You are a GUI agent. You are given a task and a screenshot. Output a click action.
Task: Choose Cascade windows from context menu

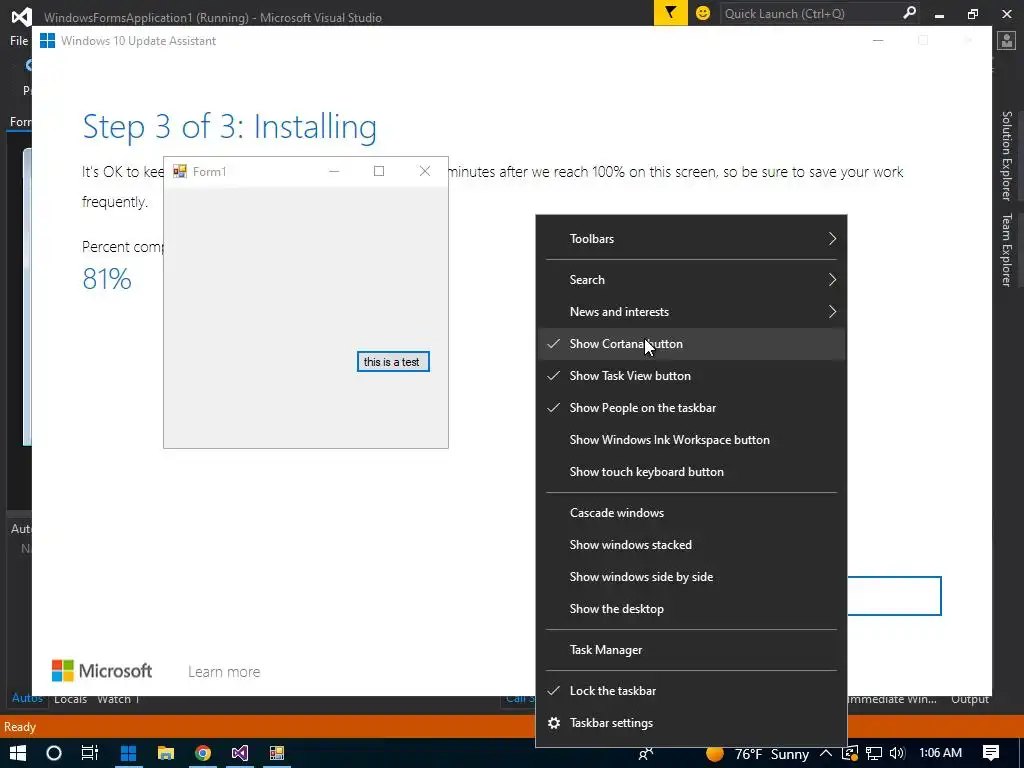[x=691, y=513]
